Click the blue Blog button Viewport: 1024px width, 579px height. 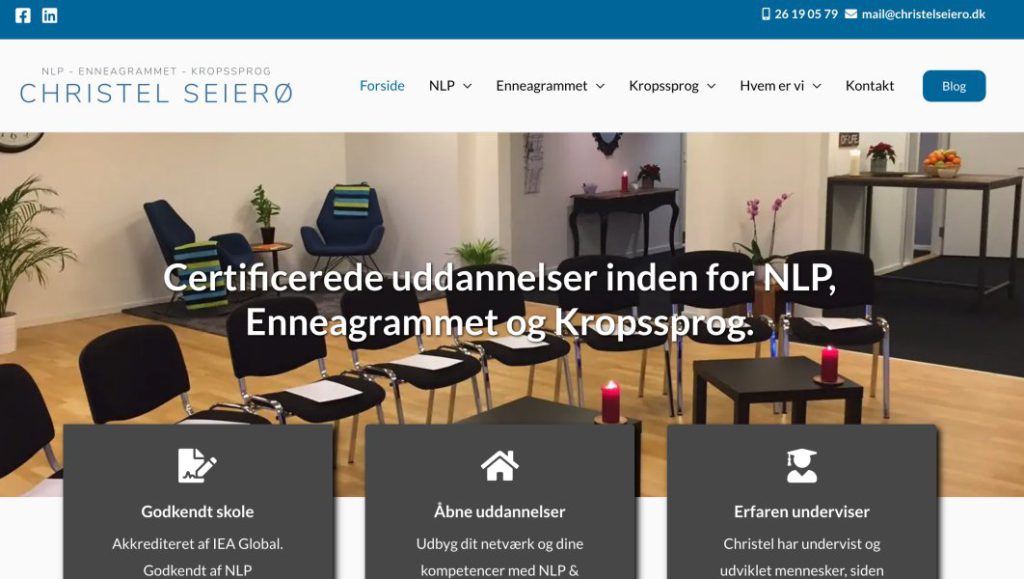pyautogui.click(x=953, y=86)
